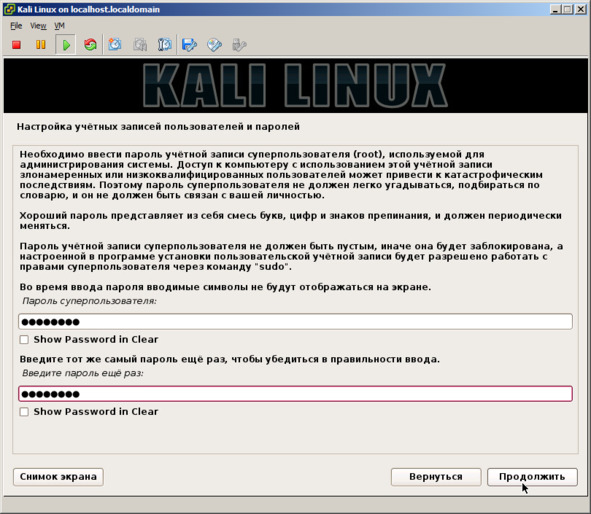The height and width of the screenshot is (514, 591).
Task: Enable second Show Password in Clear checkbox
Action: (24, 412)
